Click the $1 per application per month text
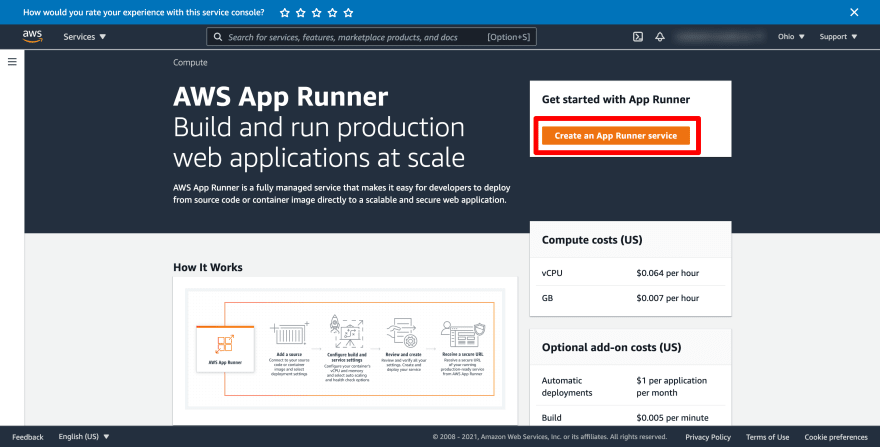880x447 pixels. pyautogui.click(x=671, y=386)
